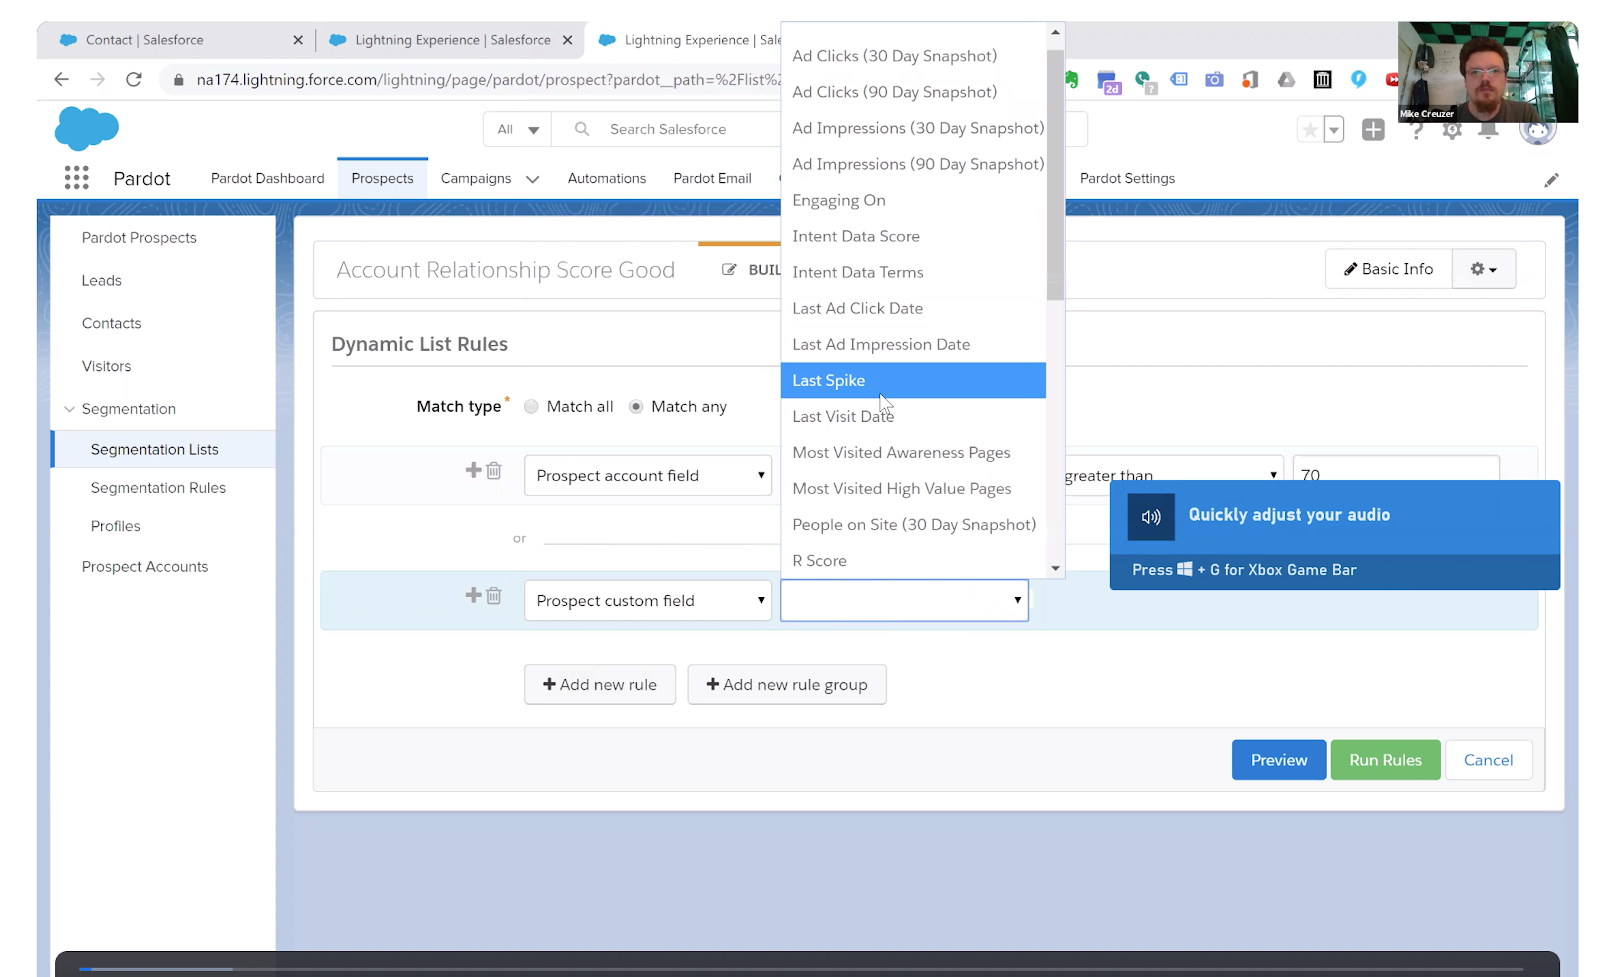
Task: Select the Match all radio button
Action: [531, 406]
